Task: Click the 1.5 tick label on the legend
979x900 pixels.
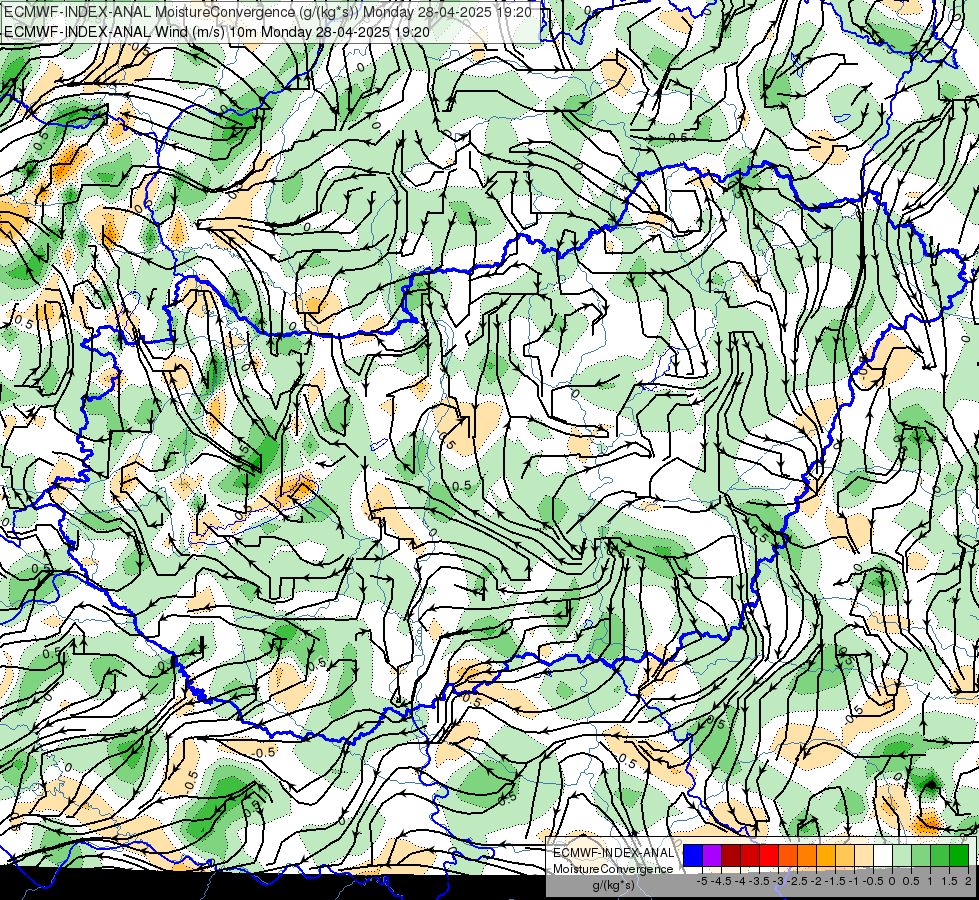Action: [949, 881]
